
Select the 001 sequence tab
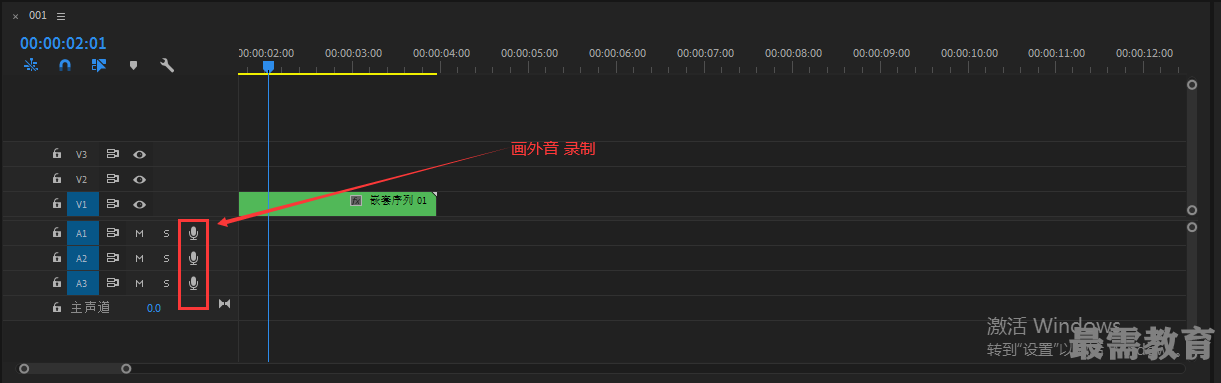(38, 16)
